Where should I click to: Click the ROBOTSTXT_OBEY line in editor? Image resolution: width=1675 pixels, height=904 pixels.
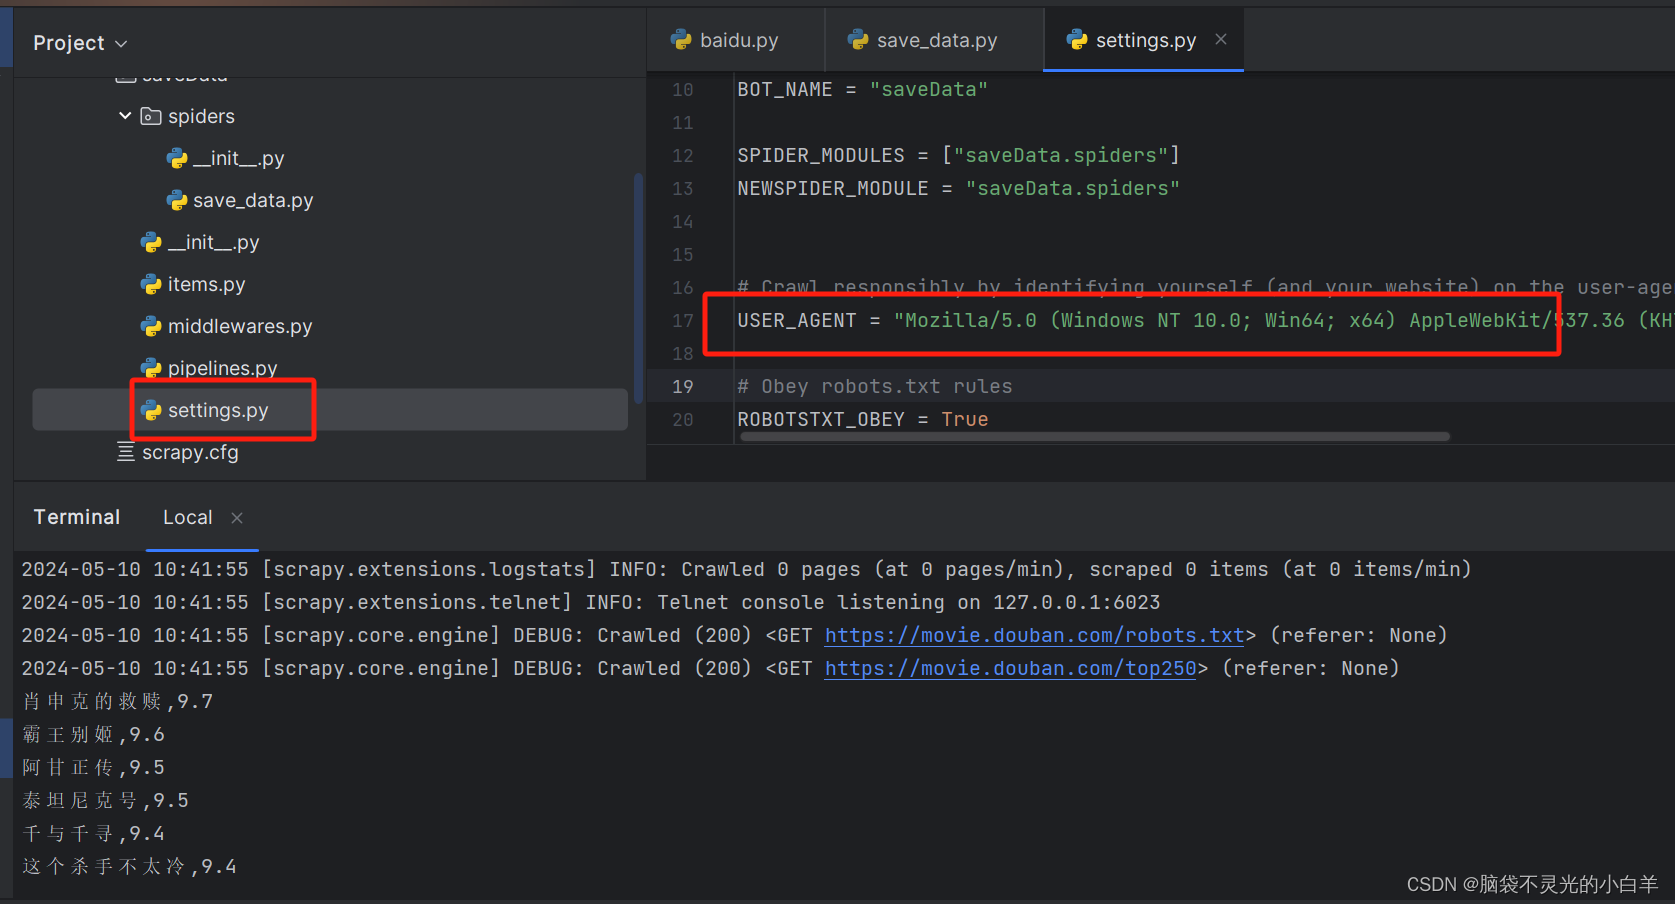pyautogui.click(x=862, y=419)
